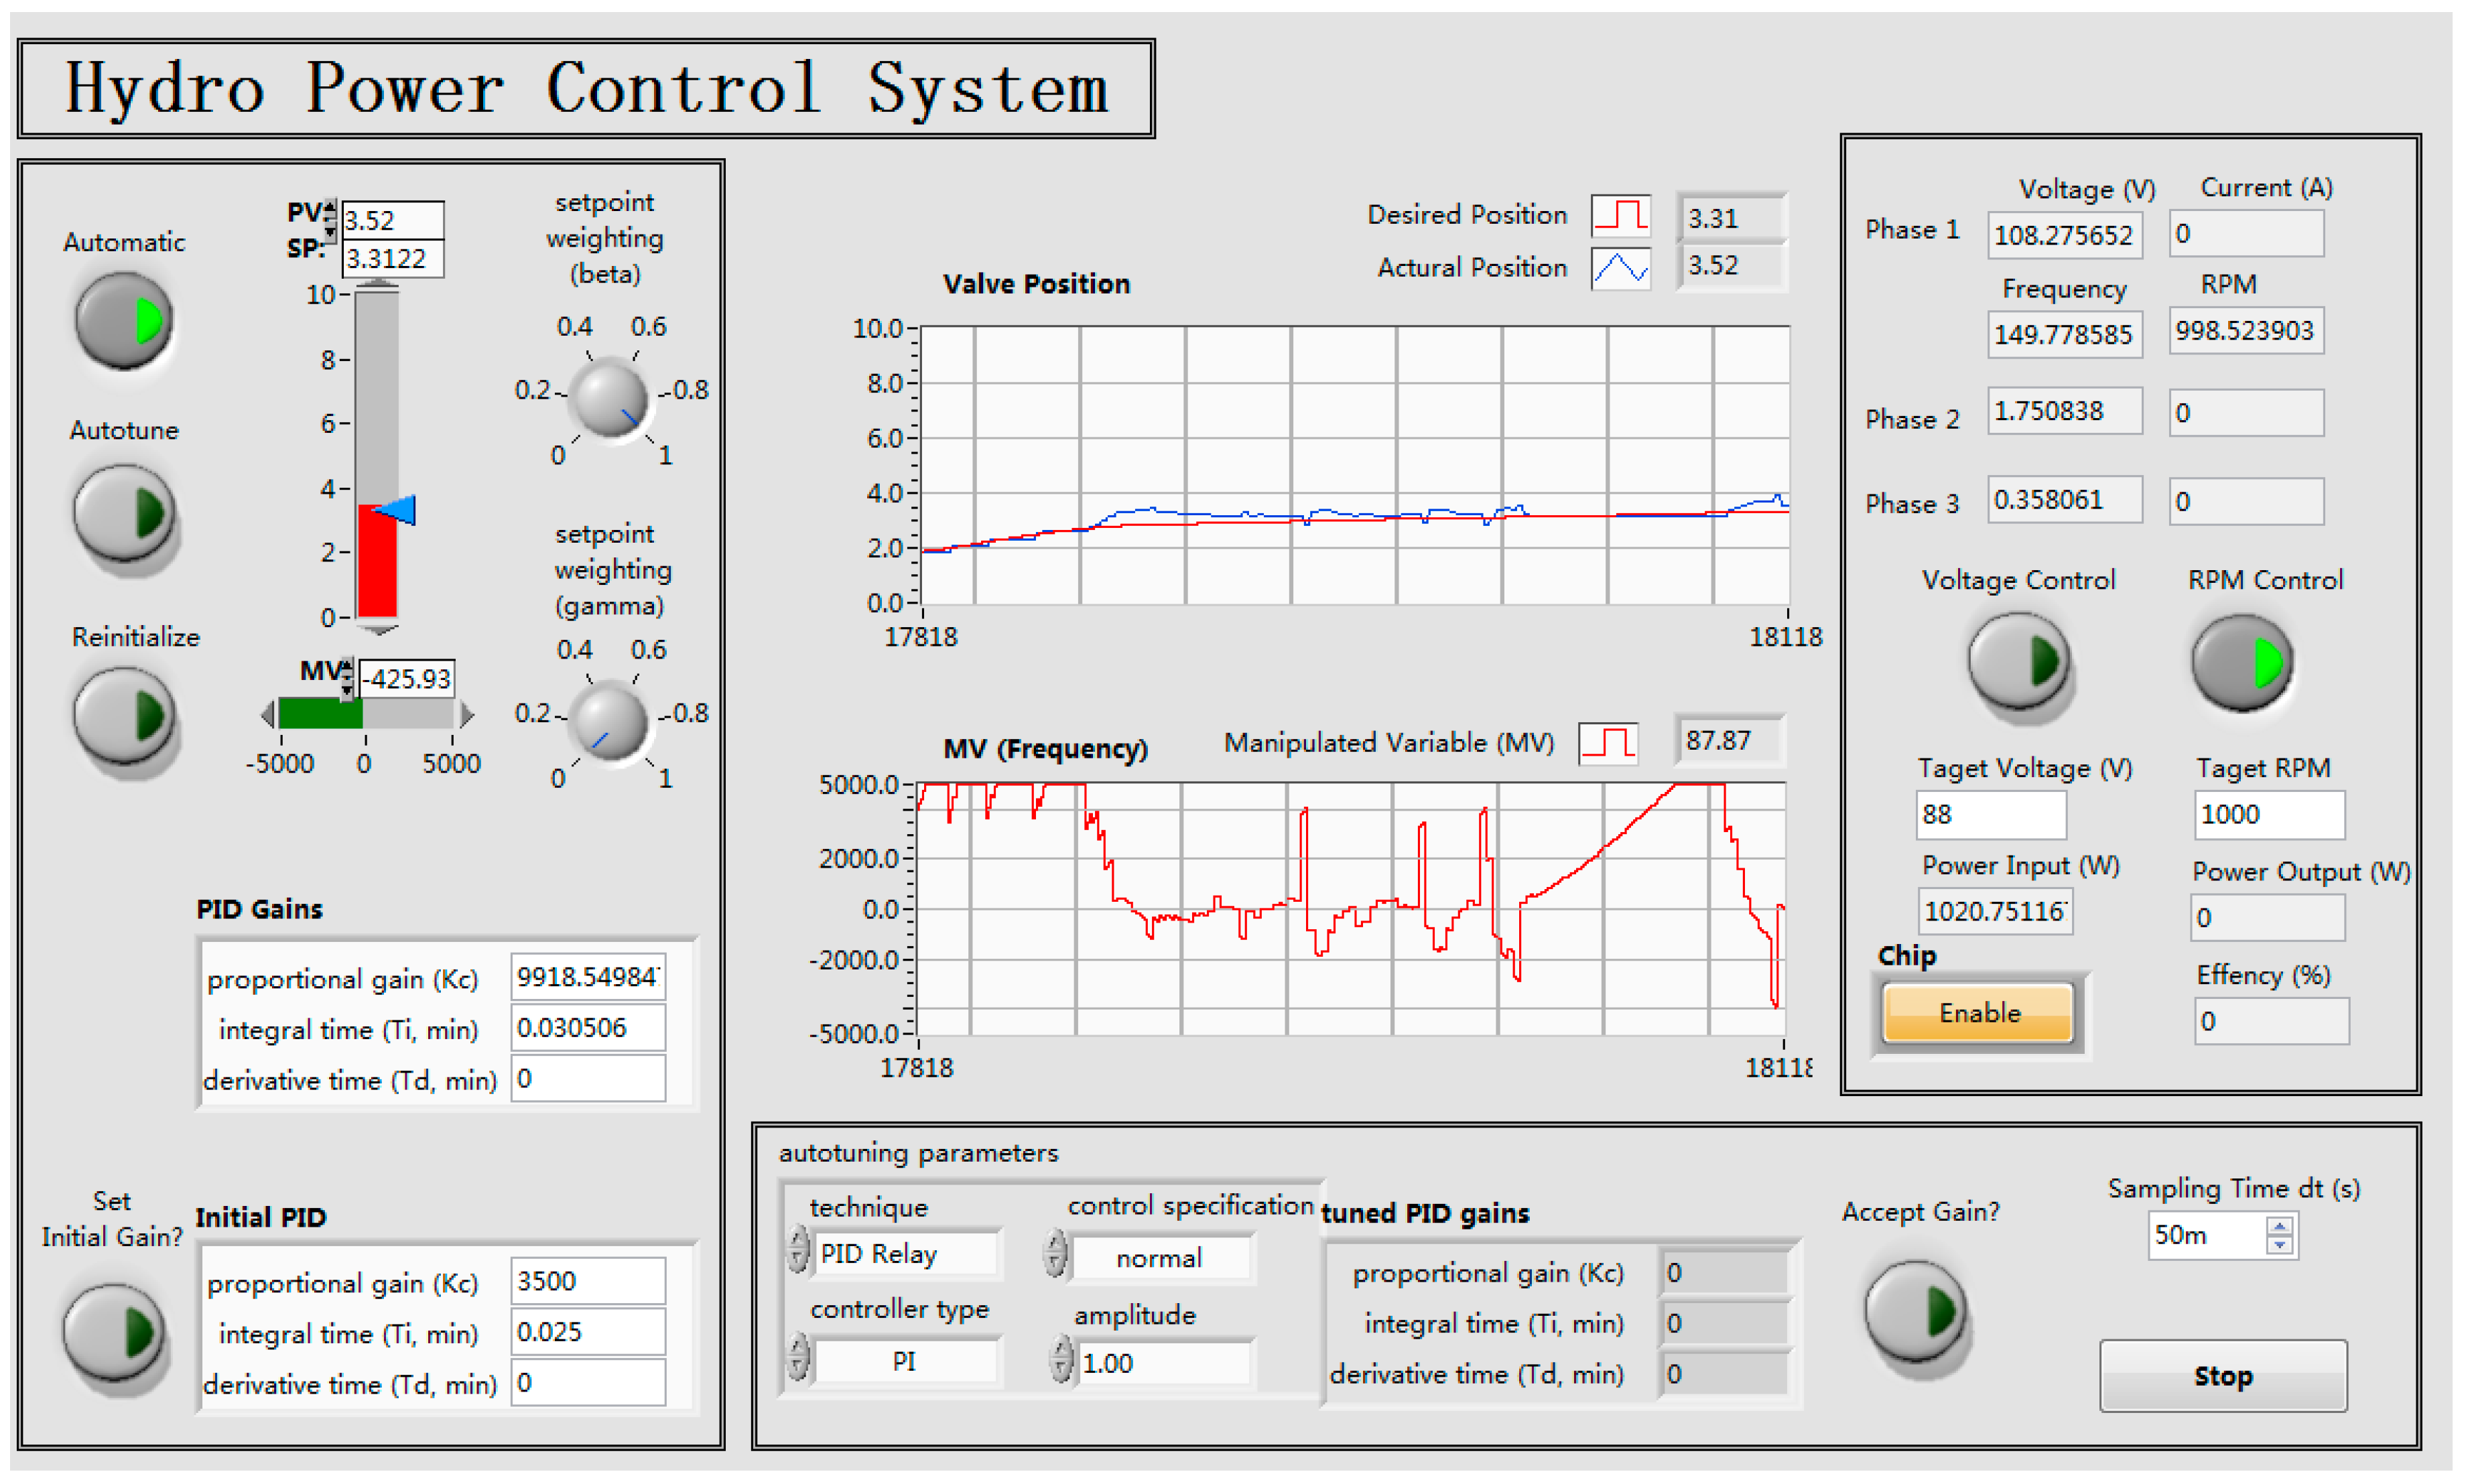Click the amplitude field 1.00

[1162, 1363]
